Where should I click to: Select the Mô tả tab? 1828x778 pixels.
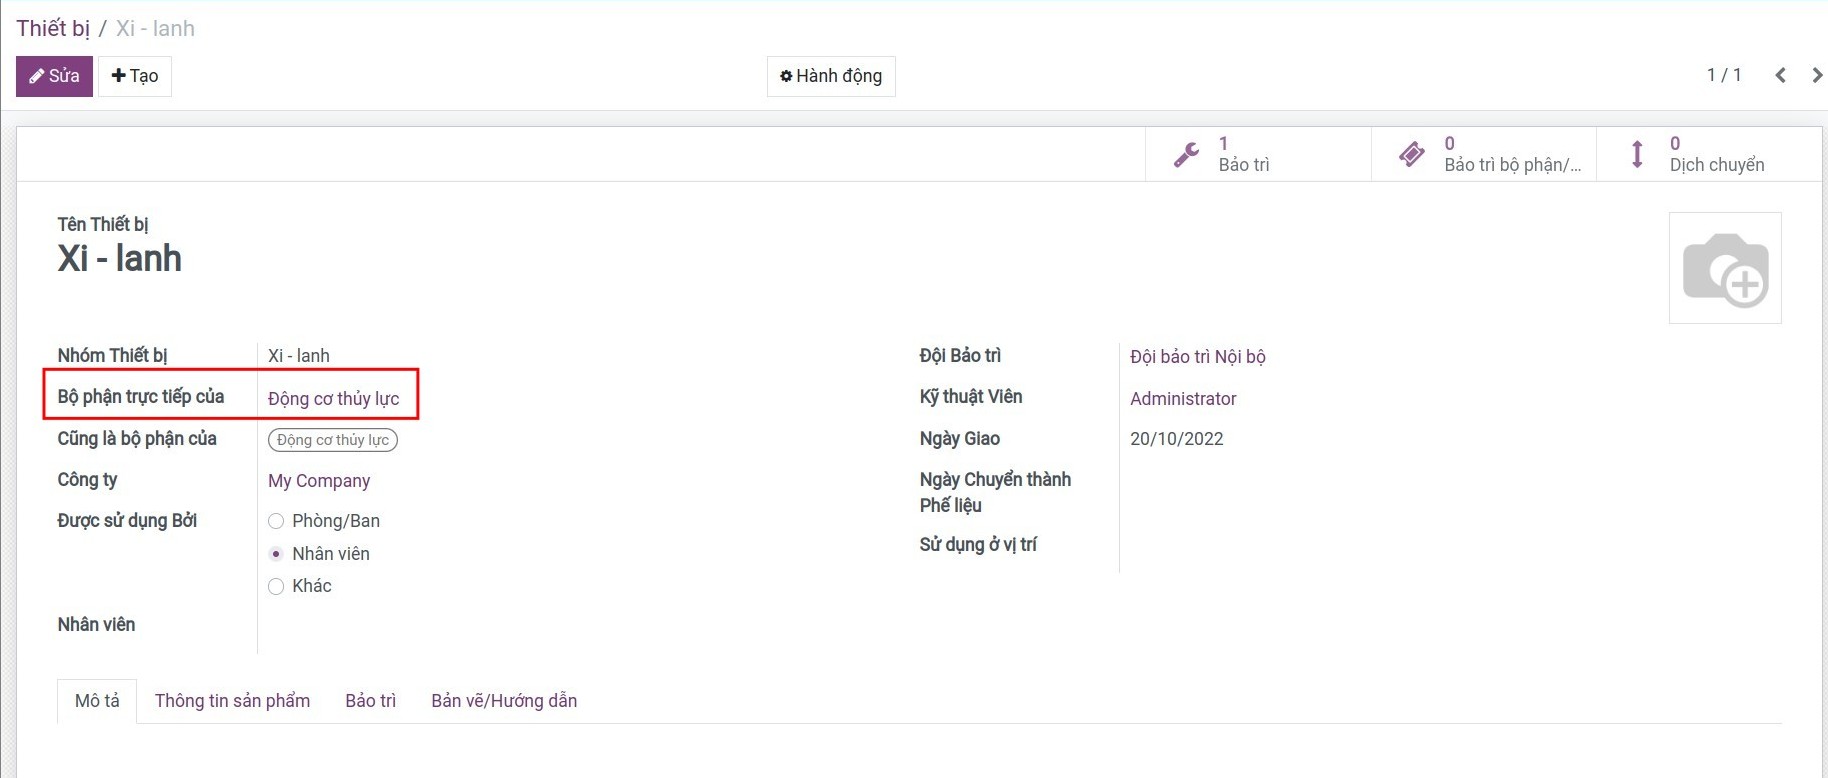pos(97,701)
